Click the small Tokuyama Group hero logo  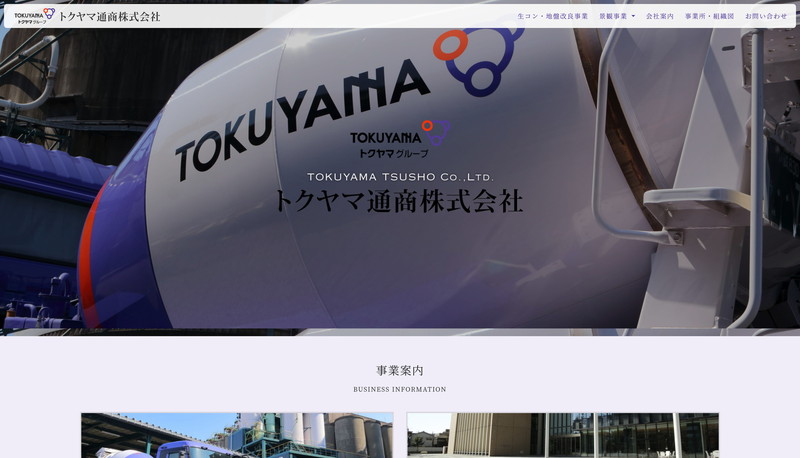pyautogui.click(x=400, y=139)
